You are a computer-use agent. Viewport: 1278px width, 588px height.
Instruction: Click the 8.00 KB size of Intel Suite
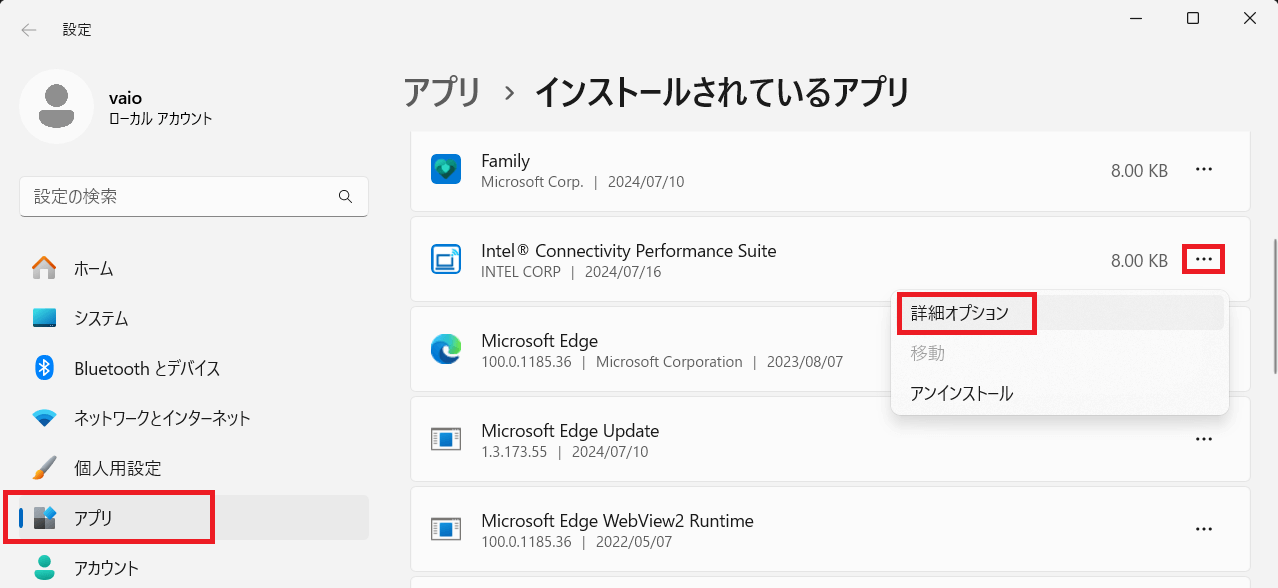click(1139, 261)
